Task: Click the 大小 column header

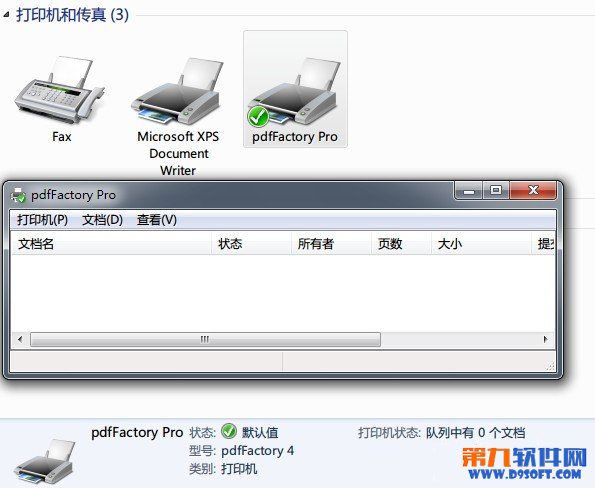Action: (x=482, y=244)
